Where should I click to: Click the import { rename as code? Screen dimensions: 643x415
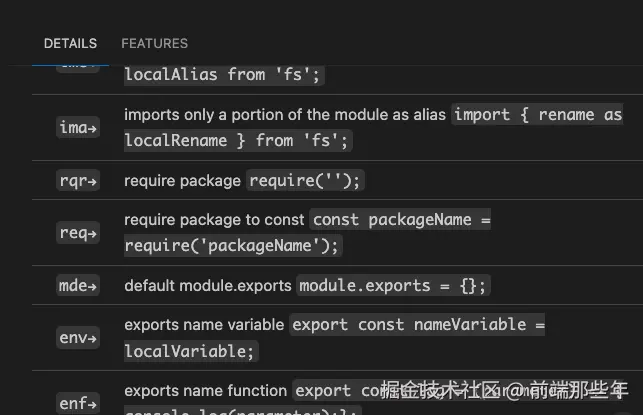click(538, 114)
